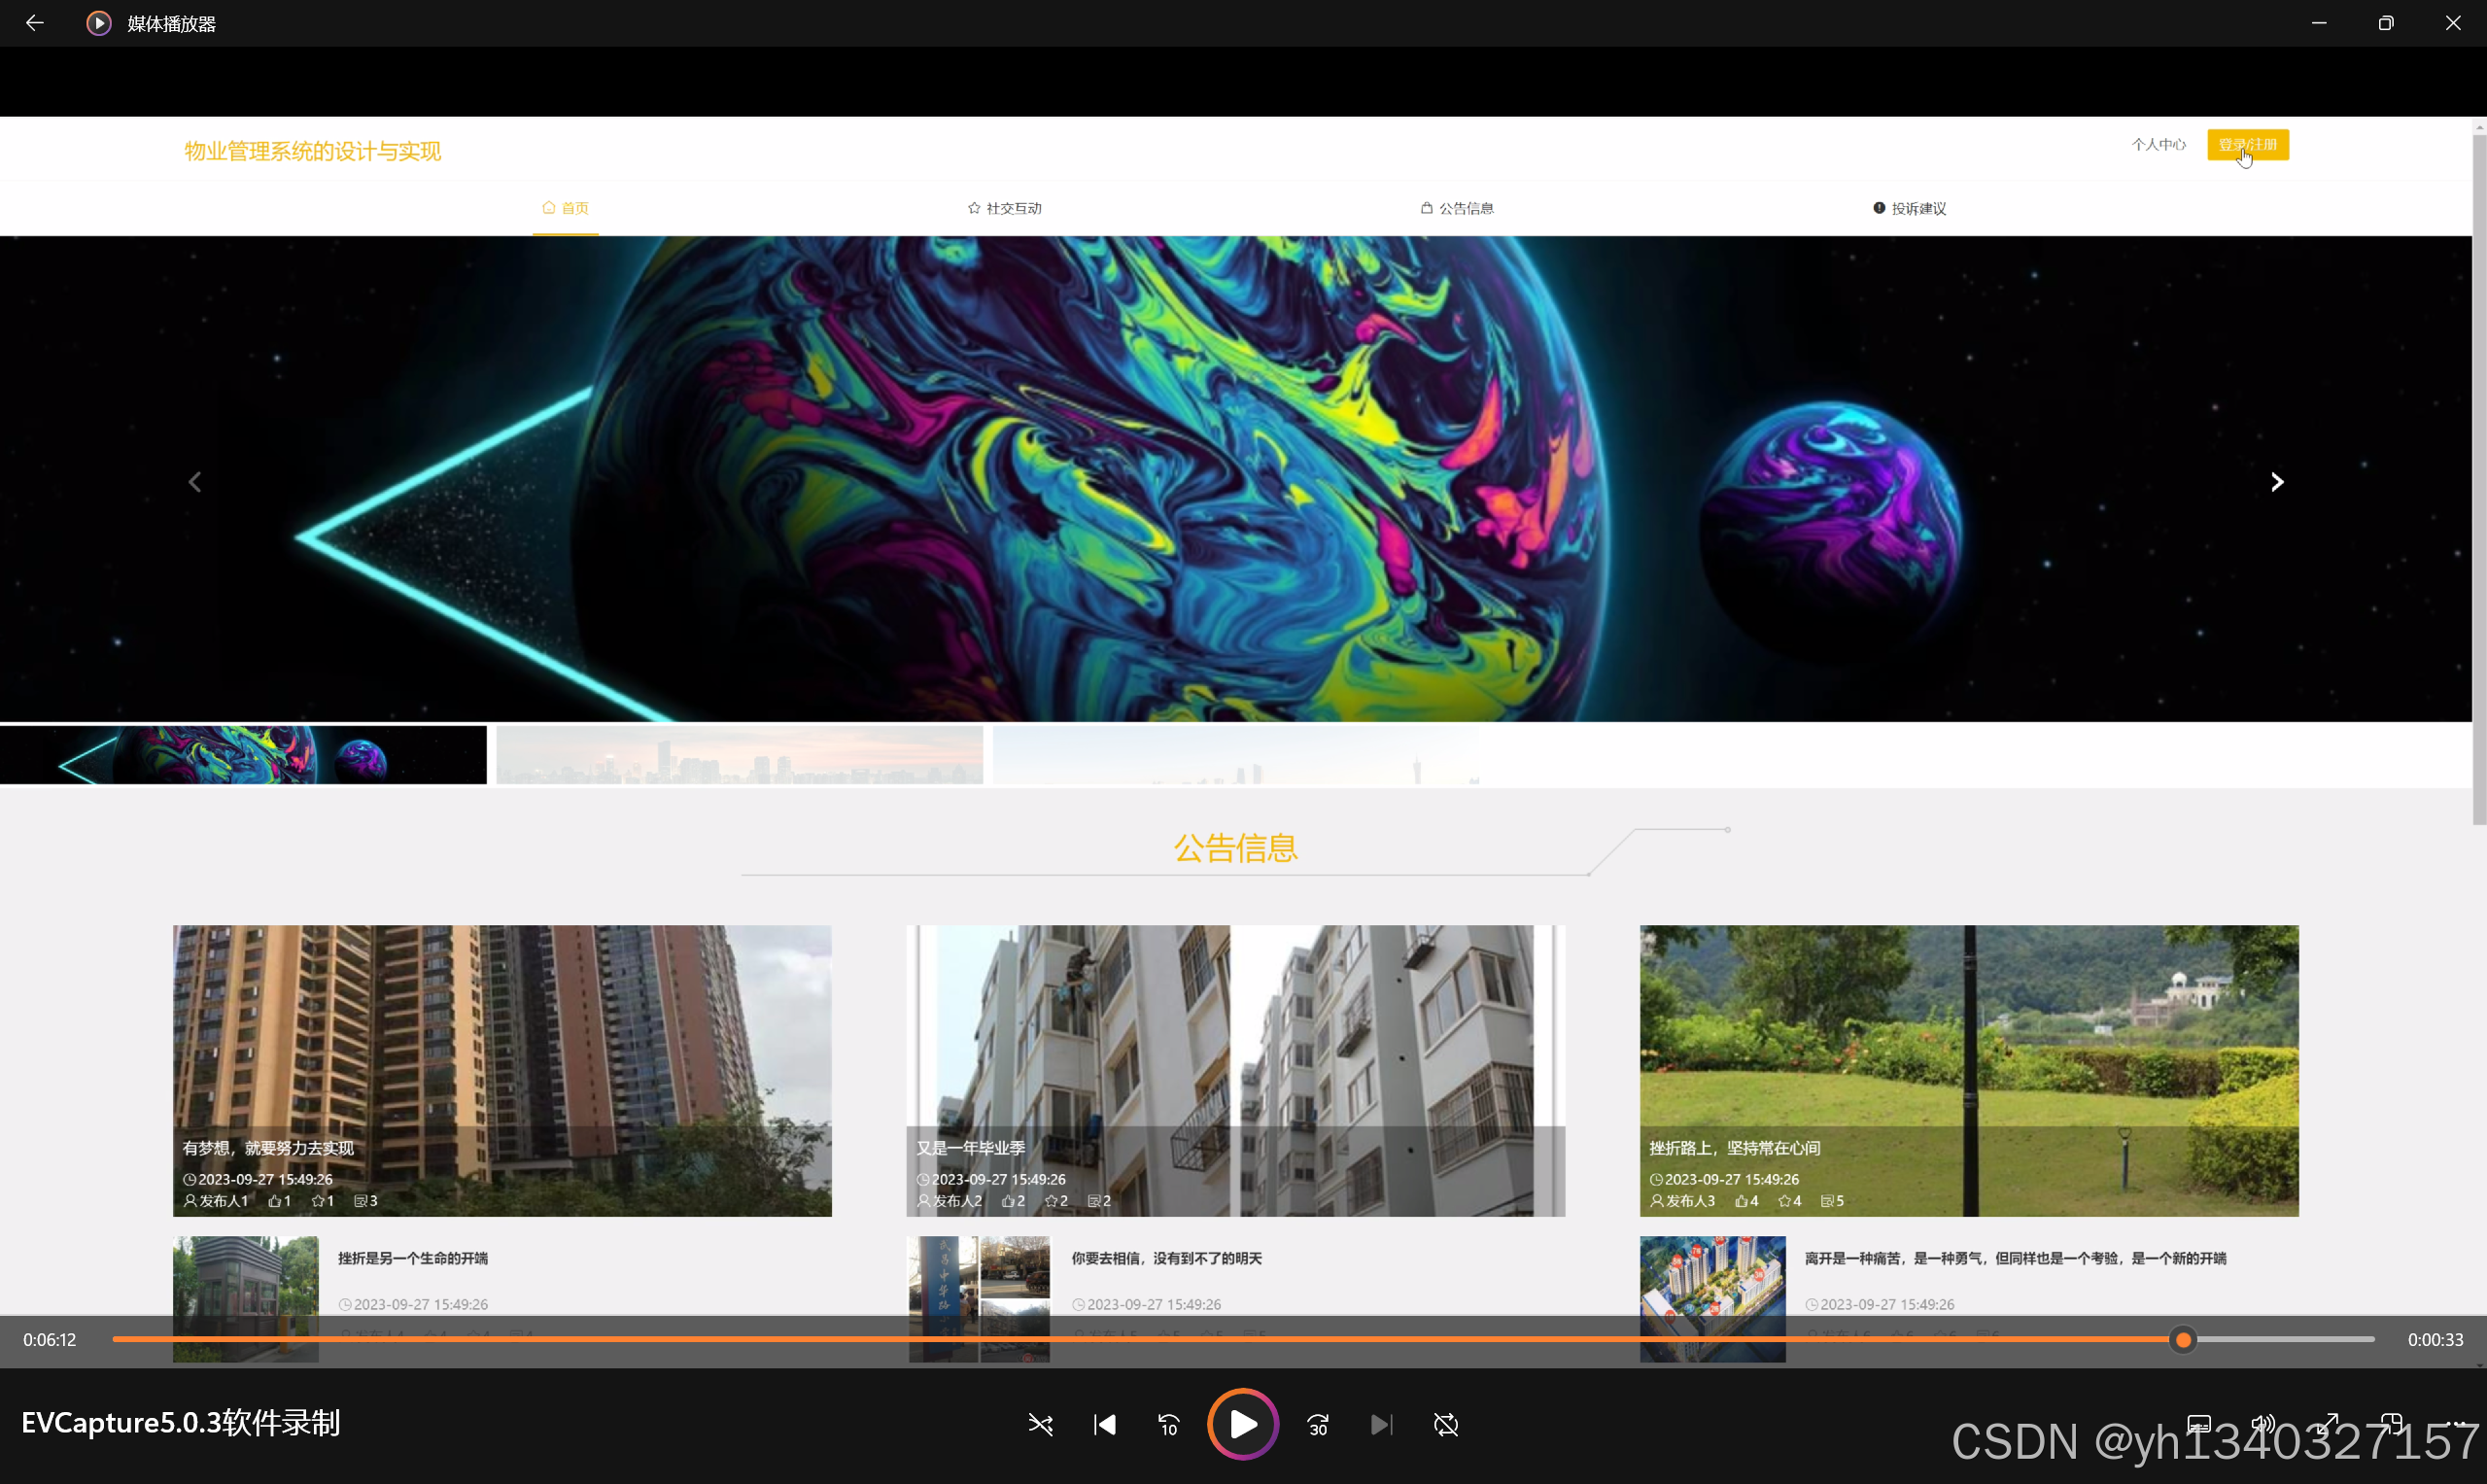Image resolution: width=2487 pixels, height=1484 pixels.
Task: Open the 个人中心 link
Action: point(2158,145)
